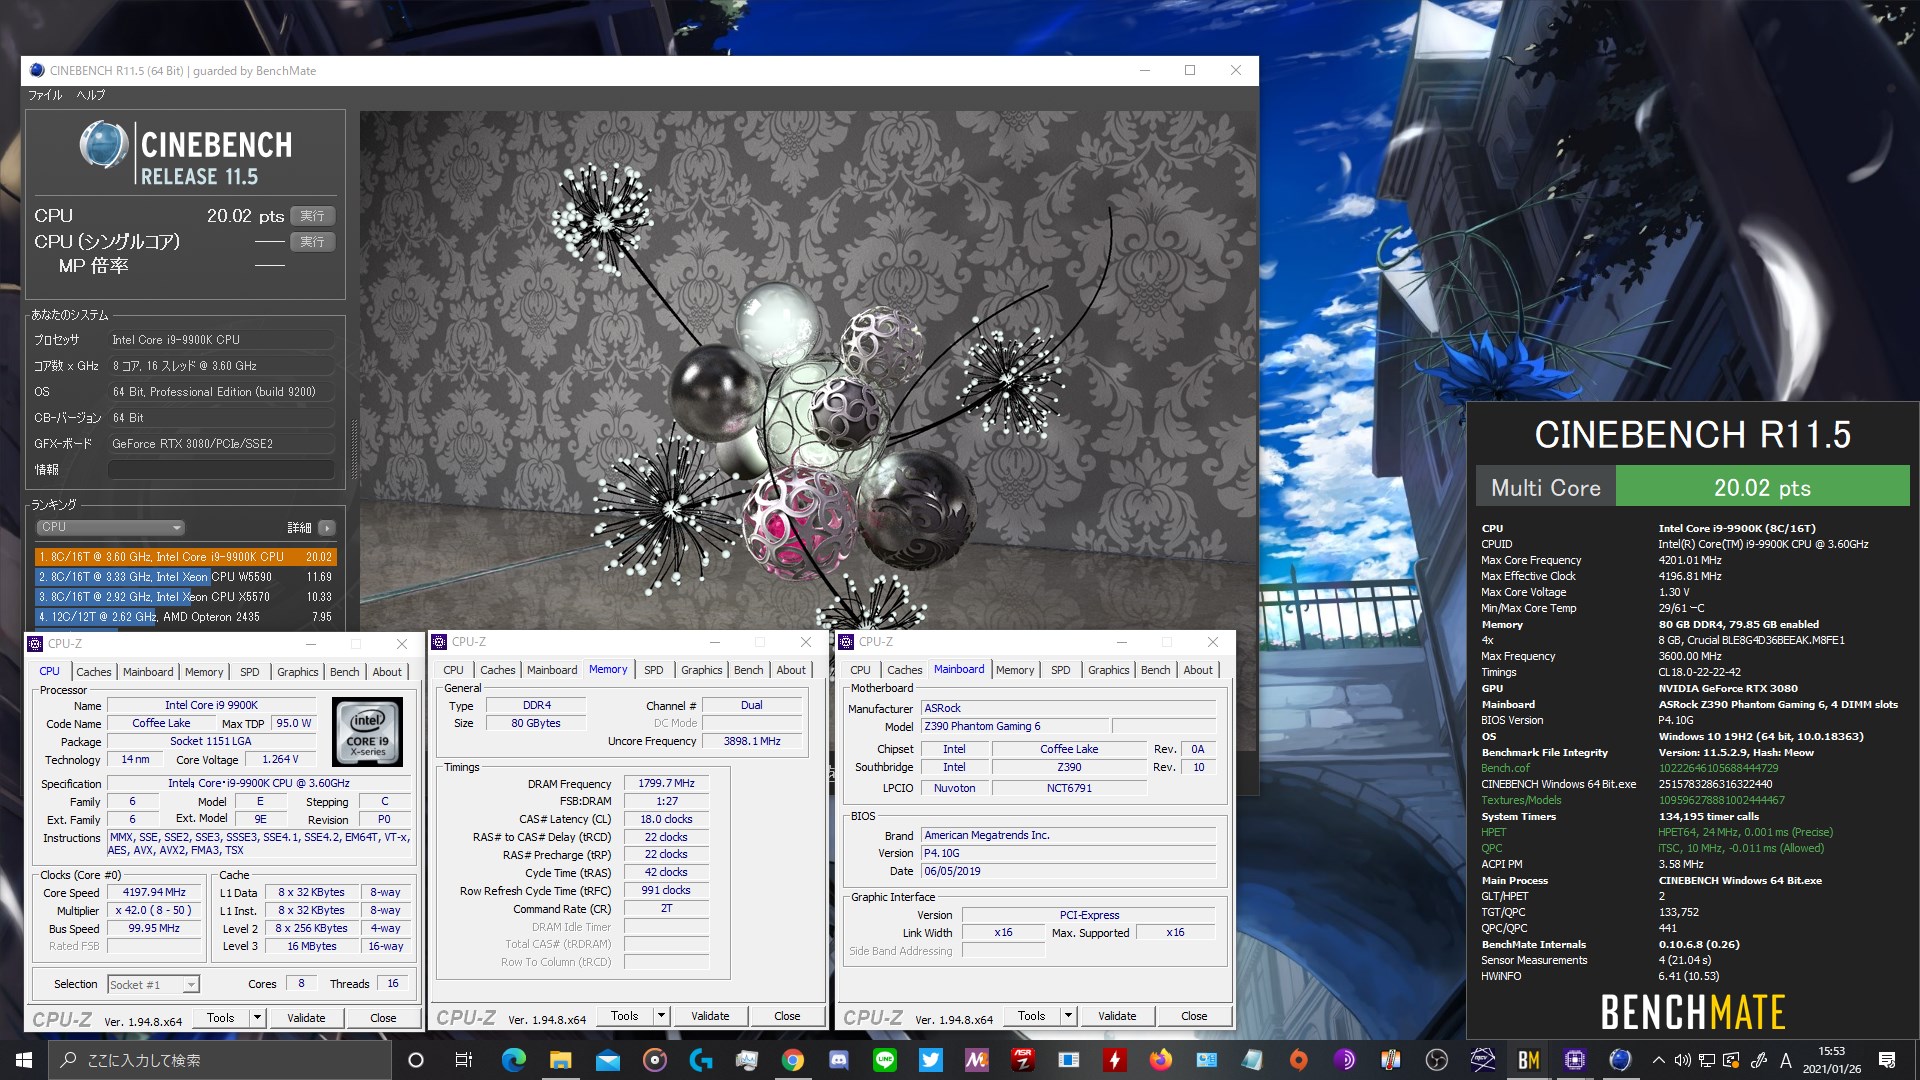Viewport: 1920px width, 1080px height.
Task: Open Cinebench sphere icon on taskbar
Action: point(1621,1060)
